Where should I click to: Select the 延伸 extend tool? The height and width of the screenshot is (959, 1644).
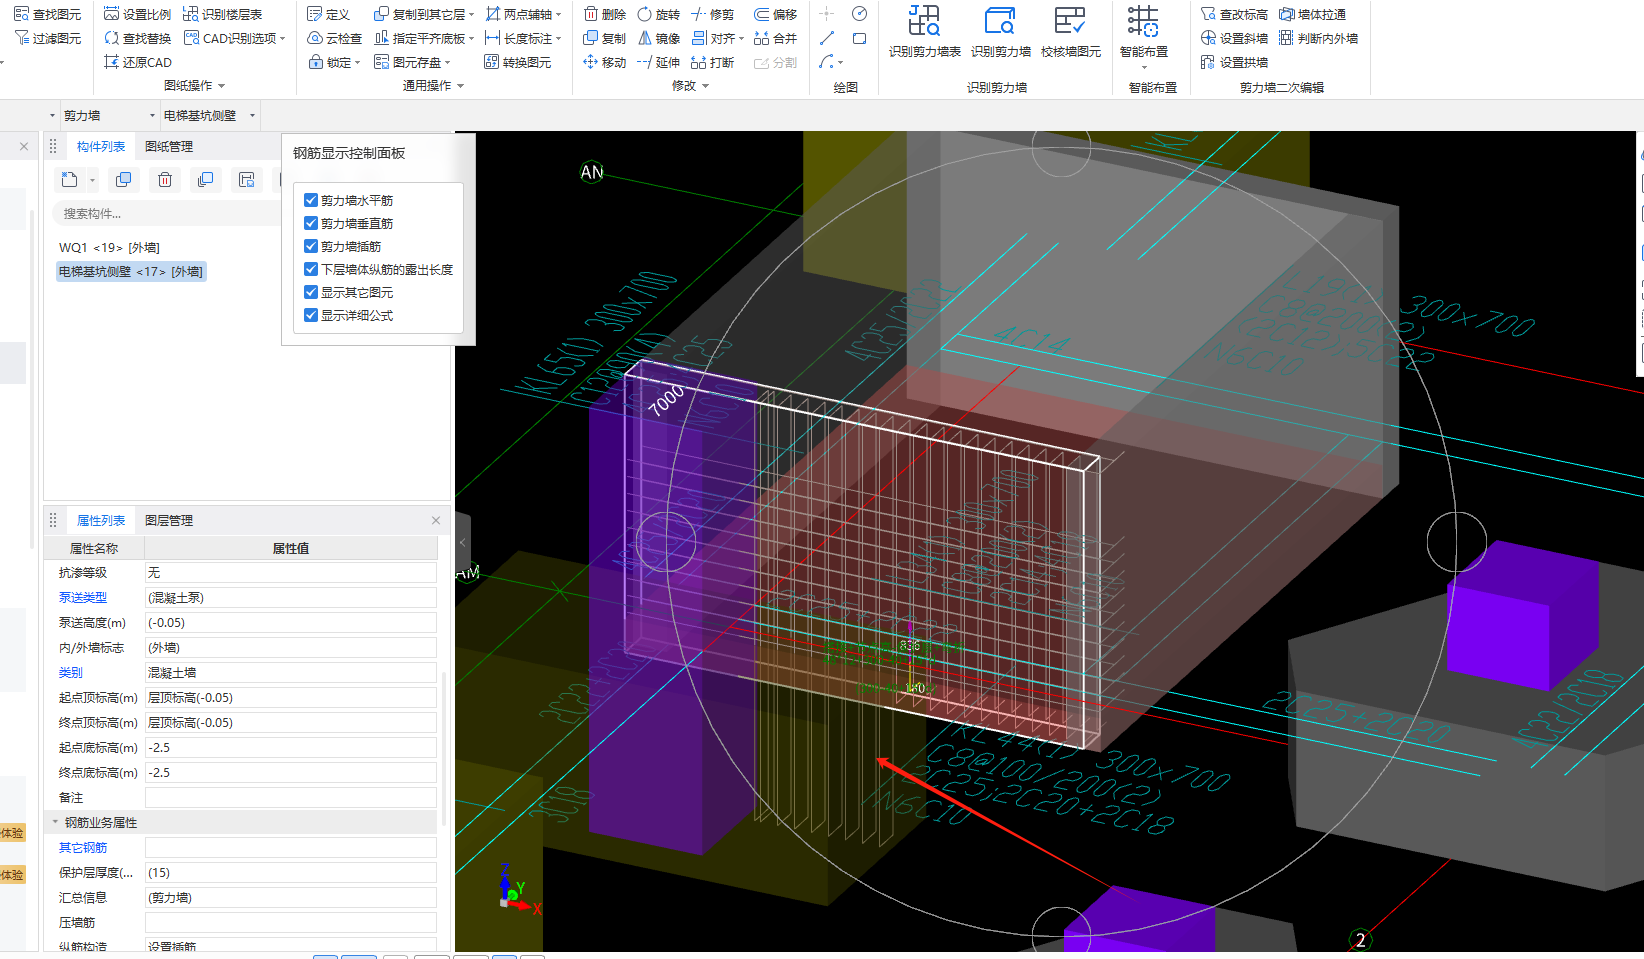click(x=658, y=62)
